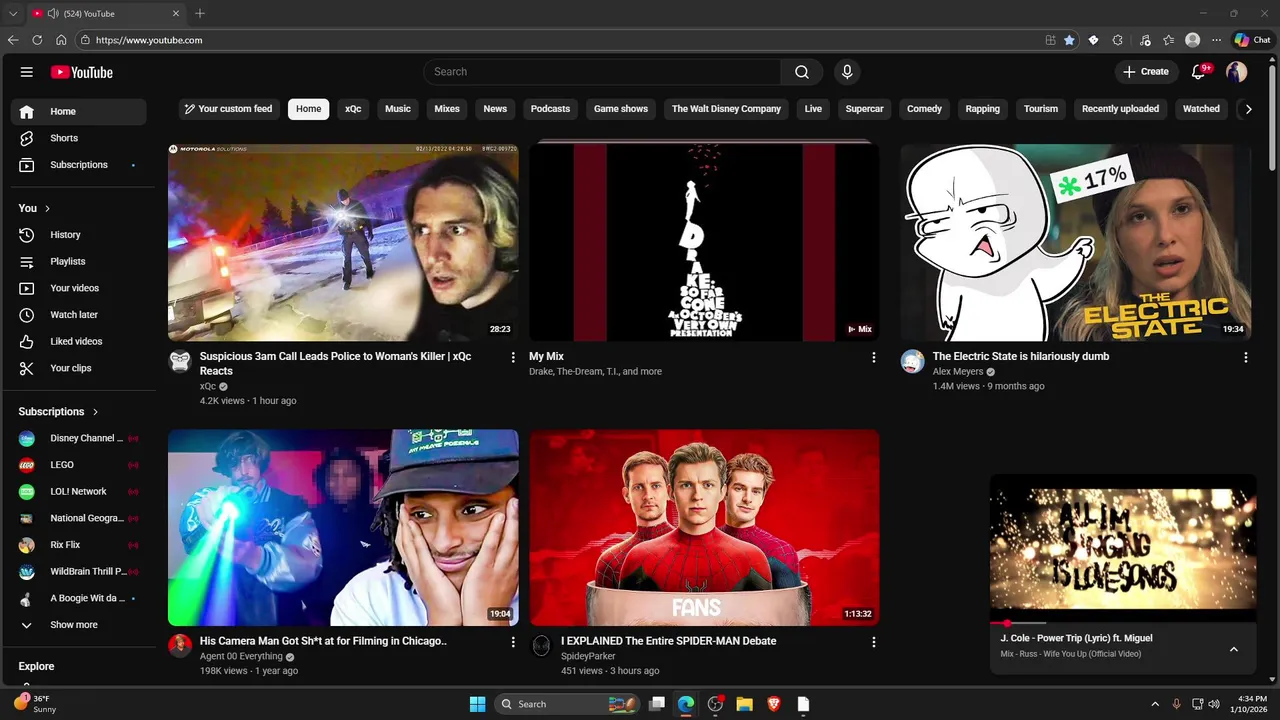Open the account avatar menu
The image size is (1280, 720).
click(x=1237, y=72)
